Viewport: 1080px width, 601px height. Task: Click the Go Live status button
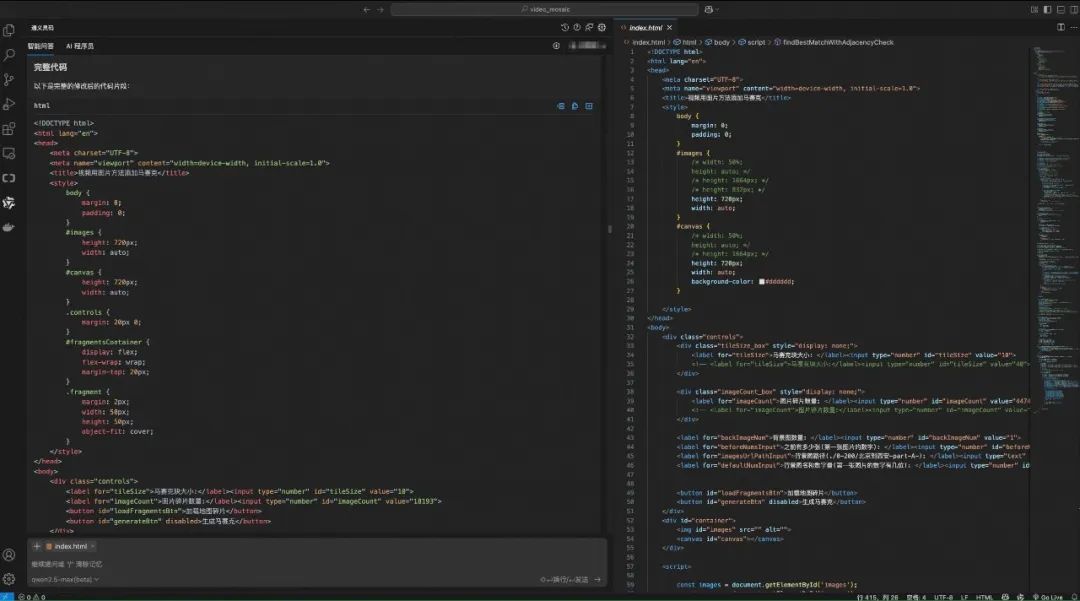[1048, 597]
